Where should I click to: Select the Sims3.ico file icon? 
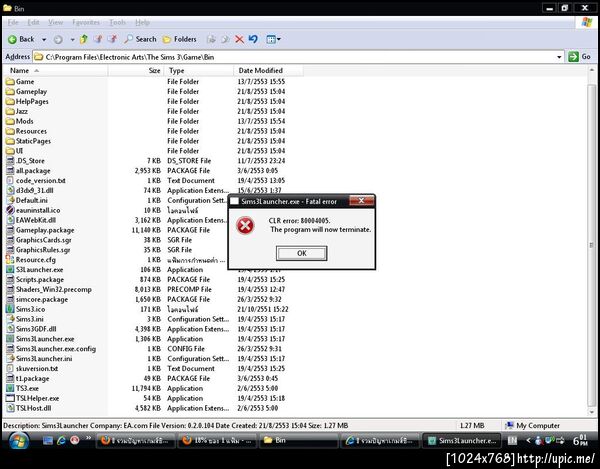click(10, 309)
